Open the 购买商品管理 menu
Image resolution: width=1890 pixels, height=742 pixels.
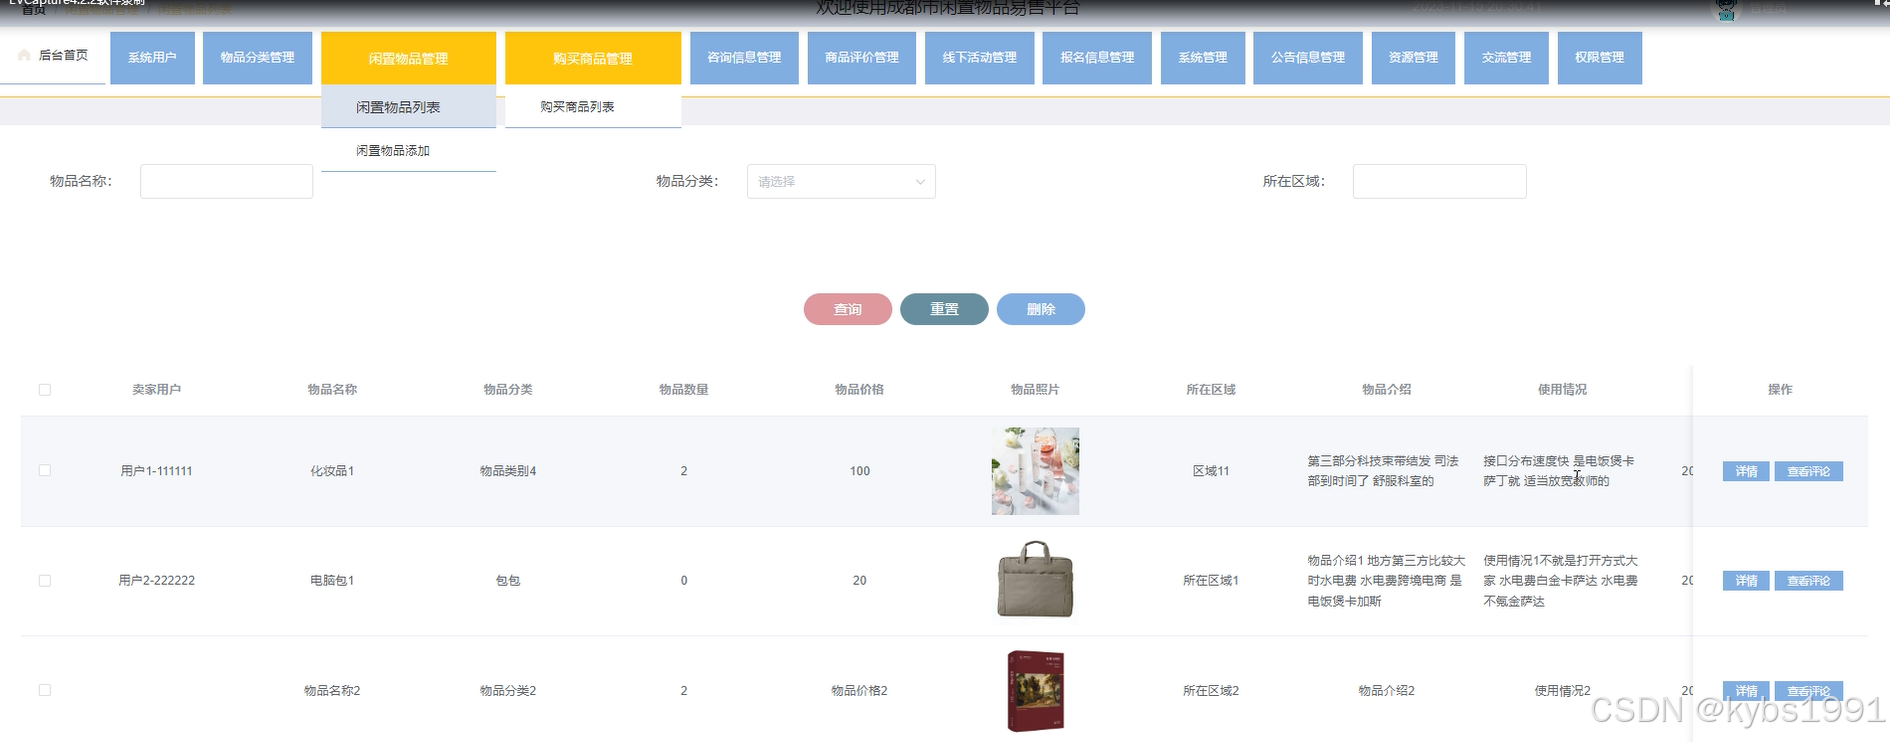(x=593, y=58)
